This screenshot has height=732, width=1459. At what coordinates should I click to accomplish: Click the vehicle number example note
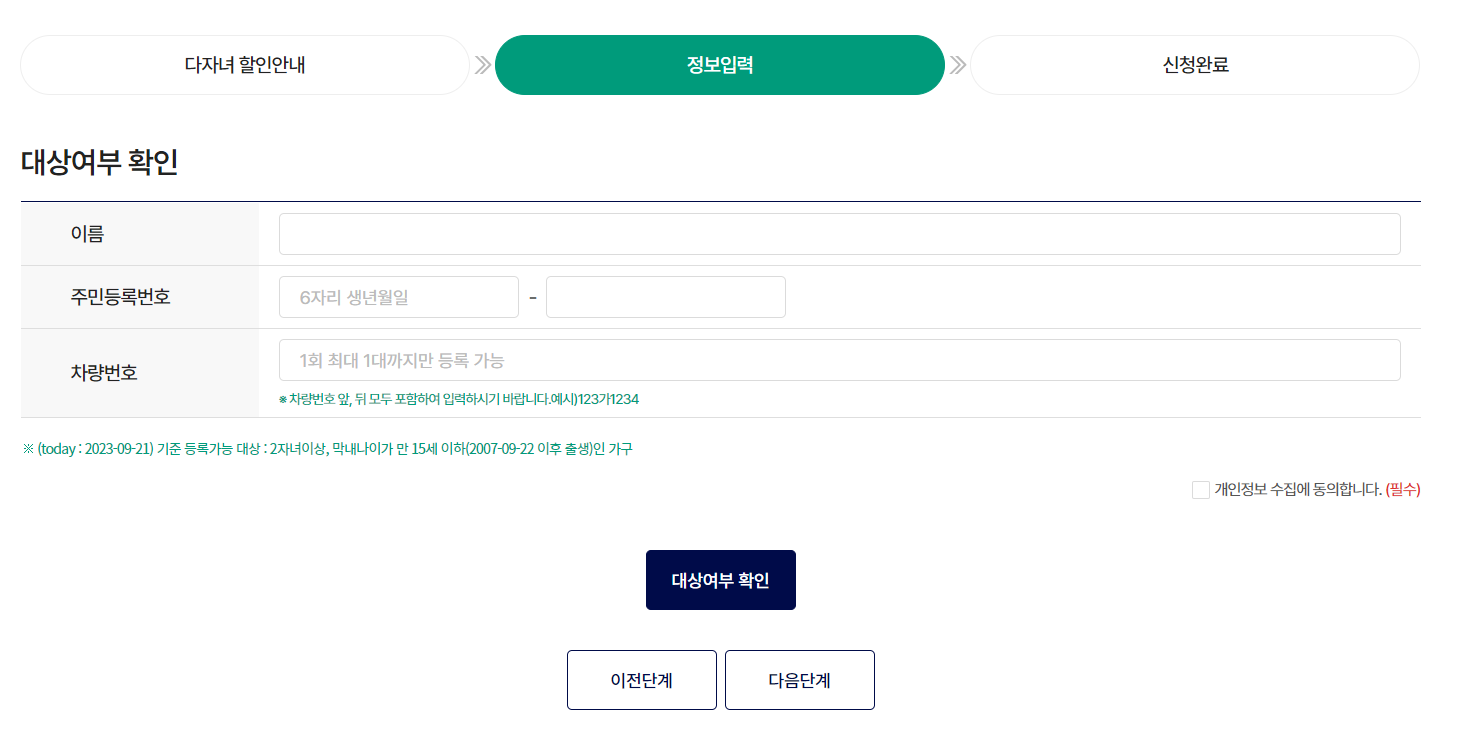pyautogui.click(x=460, y=397)
